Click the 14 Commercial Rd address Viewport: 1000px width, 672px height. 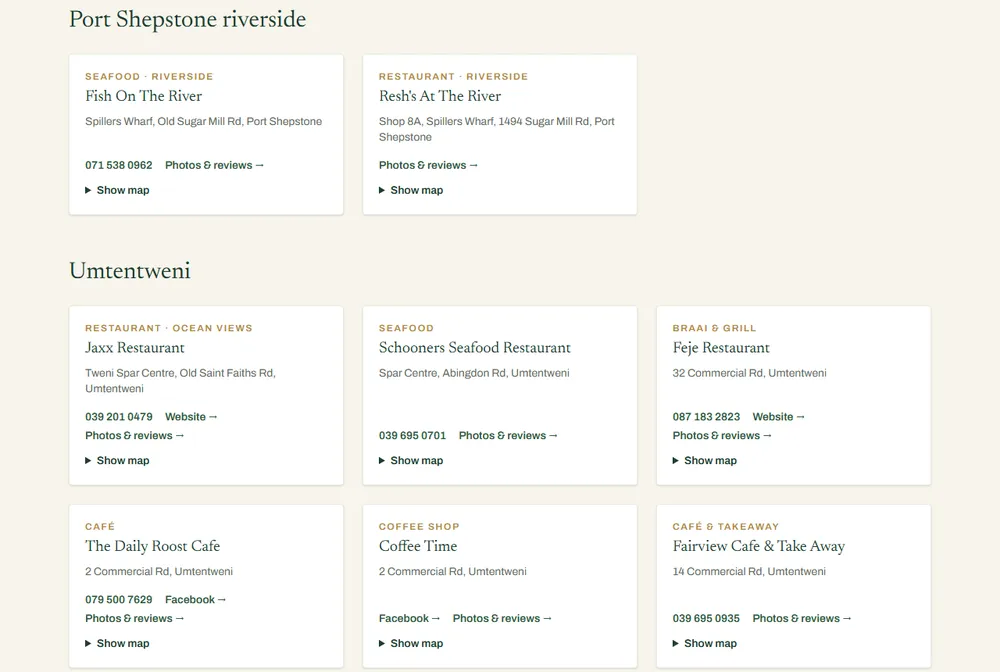point(749,571)
